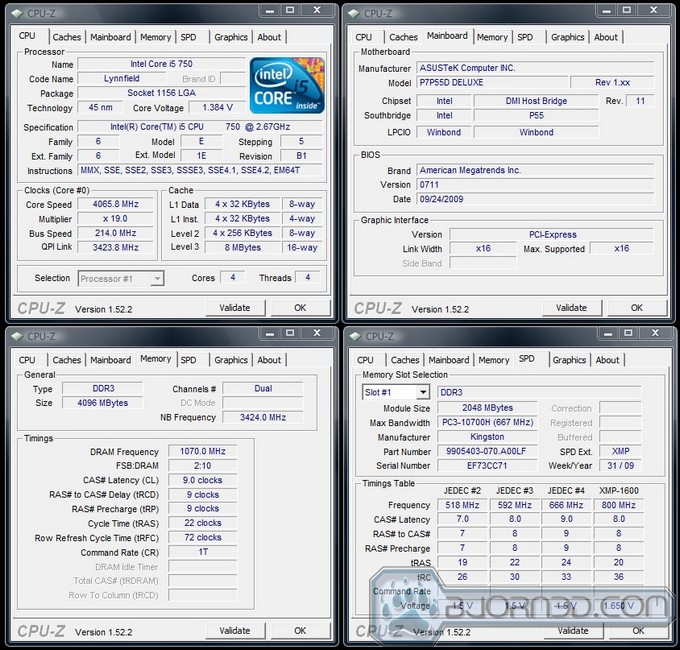Choose Memory tab in the SPD window
This screenshot has width=680, height=650.
[x=494, y=360]
